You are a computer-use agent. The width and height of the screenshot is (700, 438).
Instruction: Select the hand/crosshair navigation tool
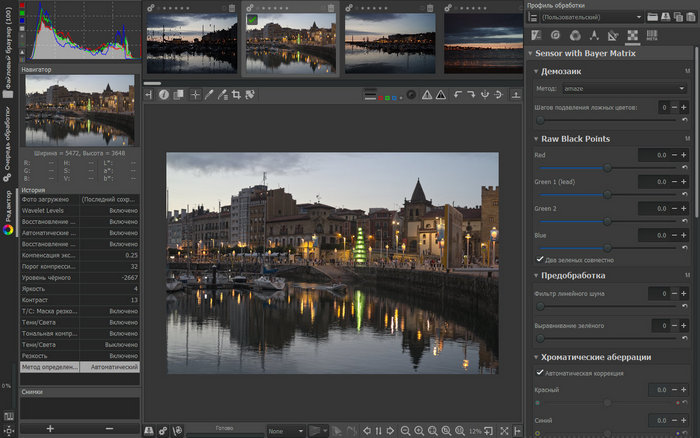point(195,95)
